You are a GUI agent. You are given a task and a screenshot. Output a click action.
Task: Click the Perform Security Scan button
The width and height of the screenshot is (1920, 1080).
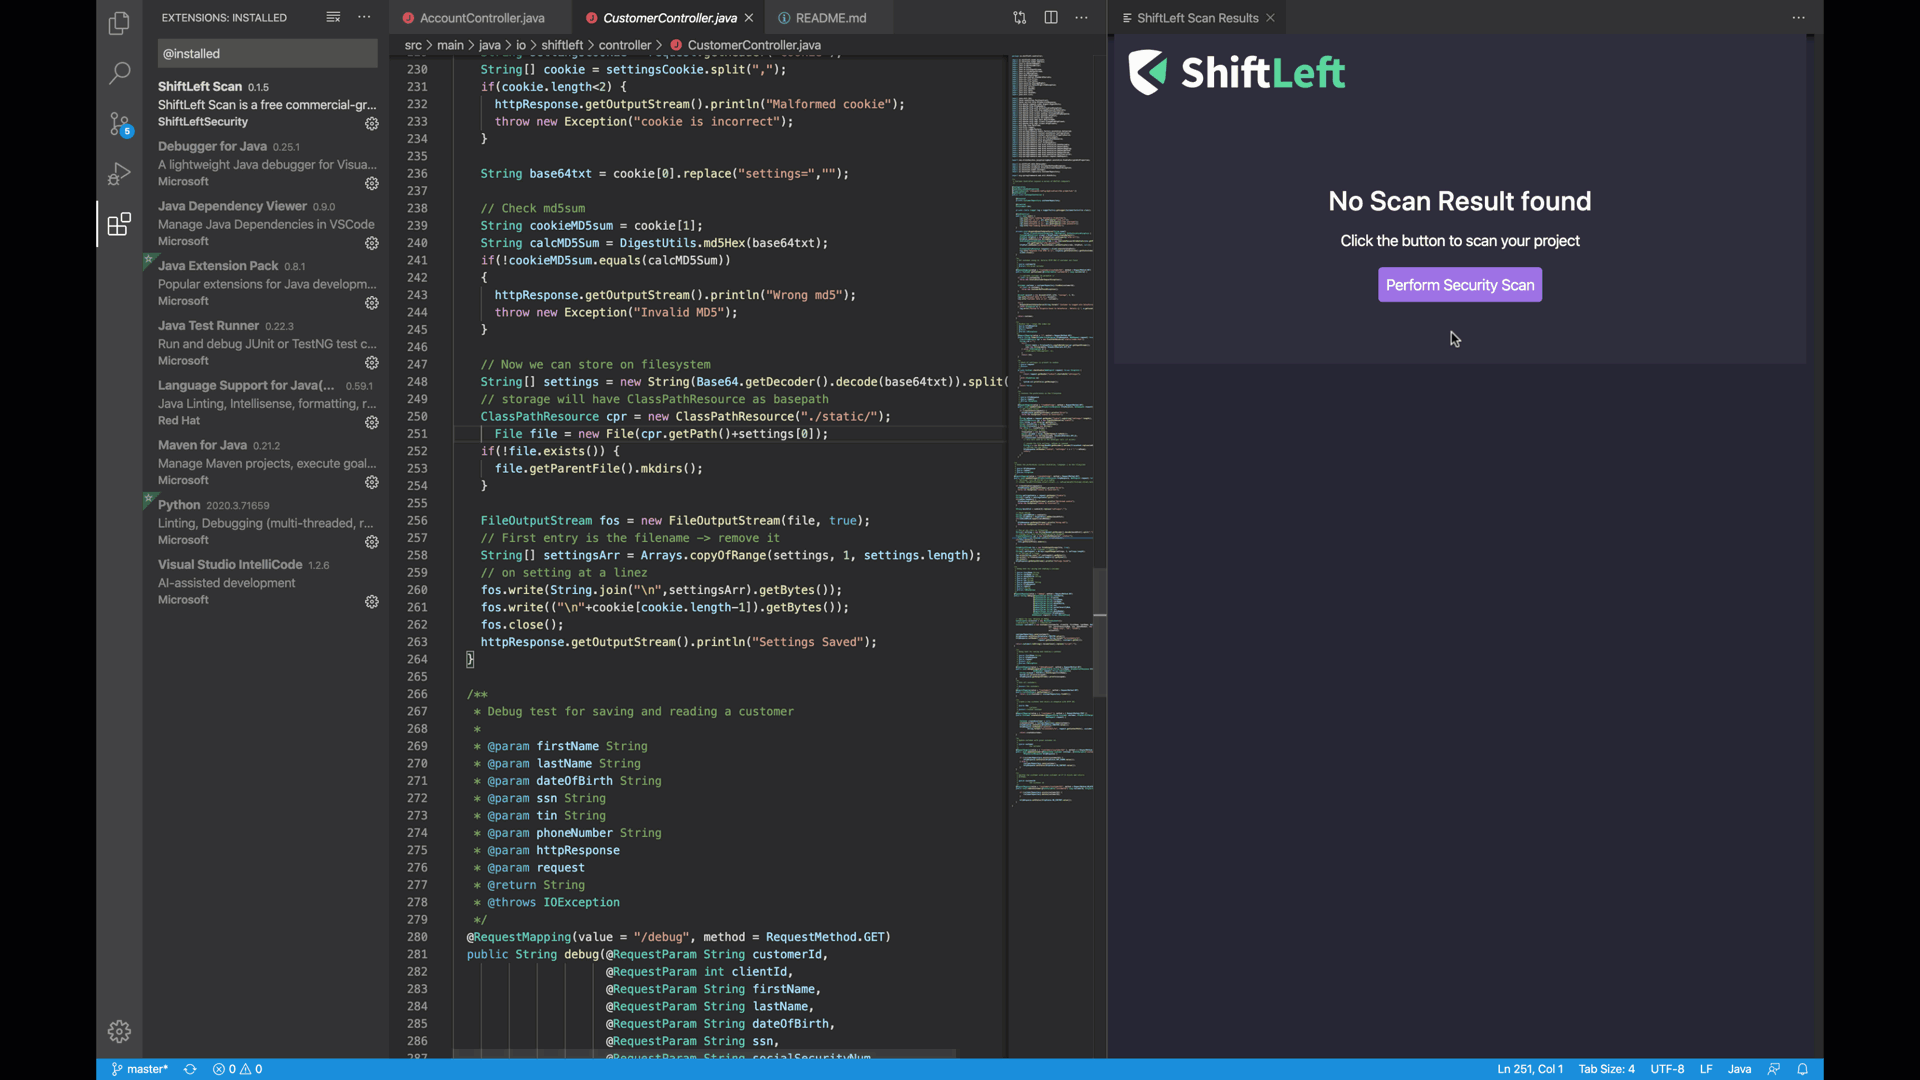pyautogui.click(x=1459, y=285)
